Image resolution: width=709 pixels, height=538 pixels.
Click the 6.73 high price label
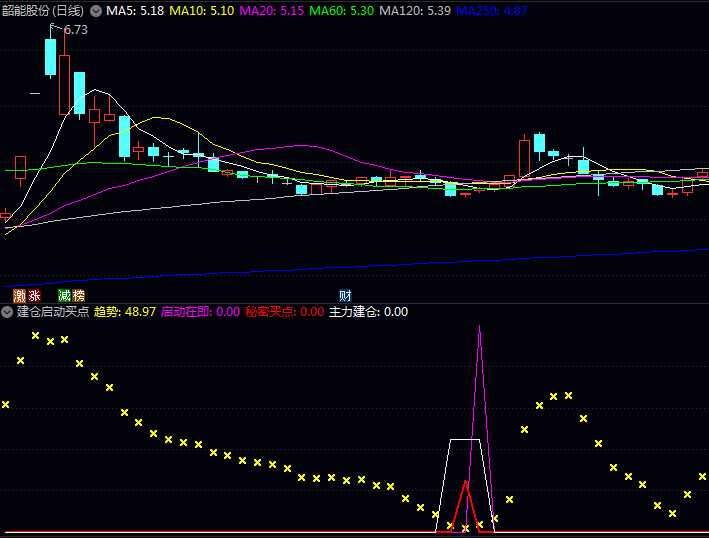tap(75, 30)
